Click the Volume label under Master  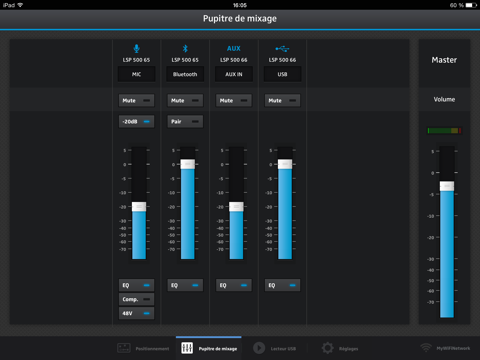(x=444, y=99)
